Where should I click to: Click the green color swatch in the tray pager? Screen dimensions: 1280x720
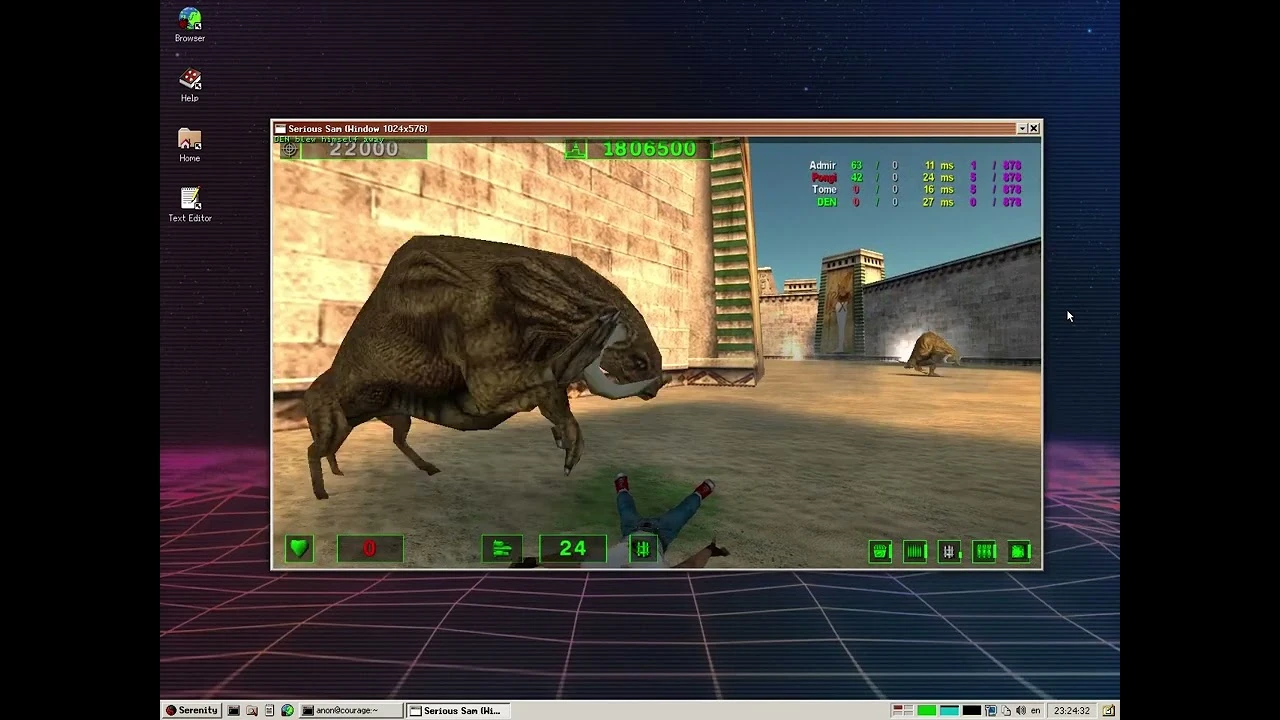click(x=926, y=710)
